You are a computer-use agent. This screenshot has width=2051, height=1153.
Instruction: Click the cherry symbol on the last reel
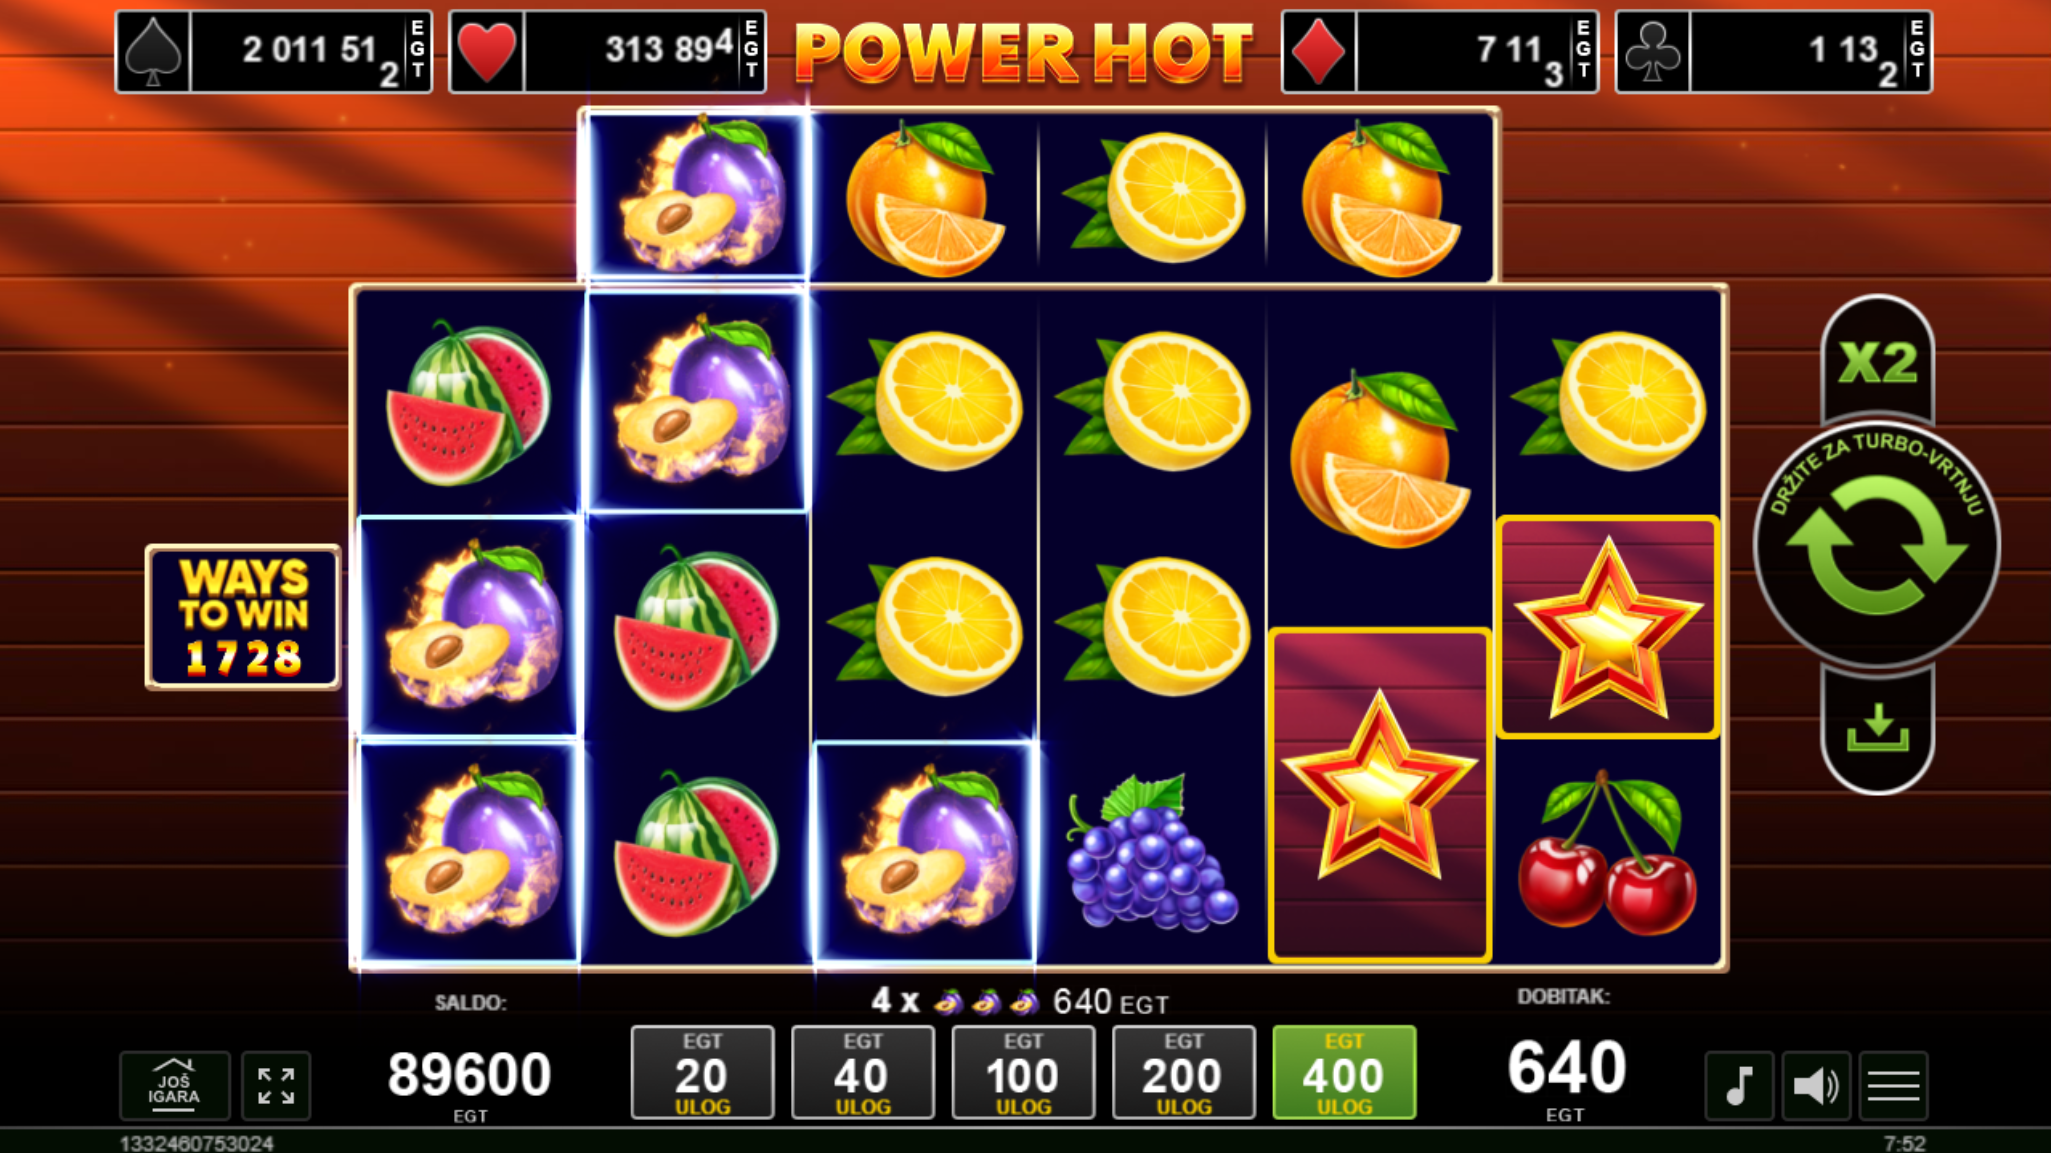pos(1607,853)
